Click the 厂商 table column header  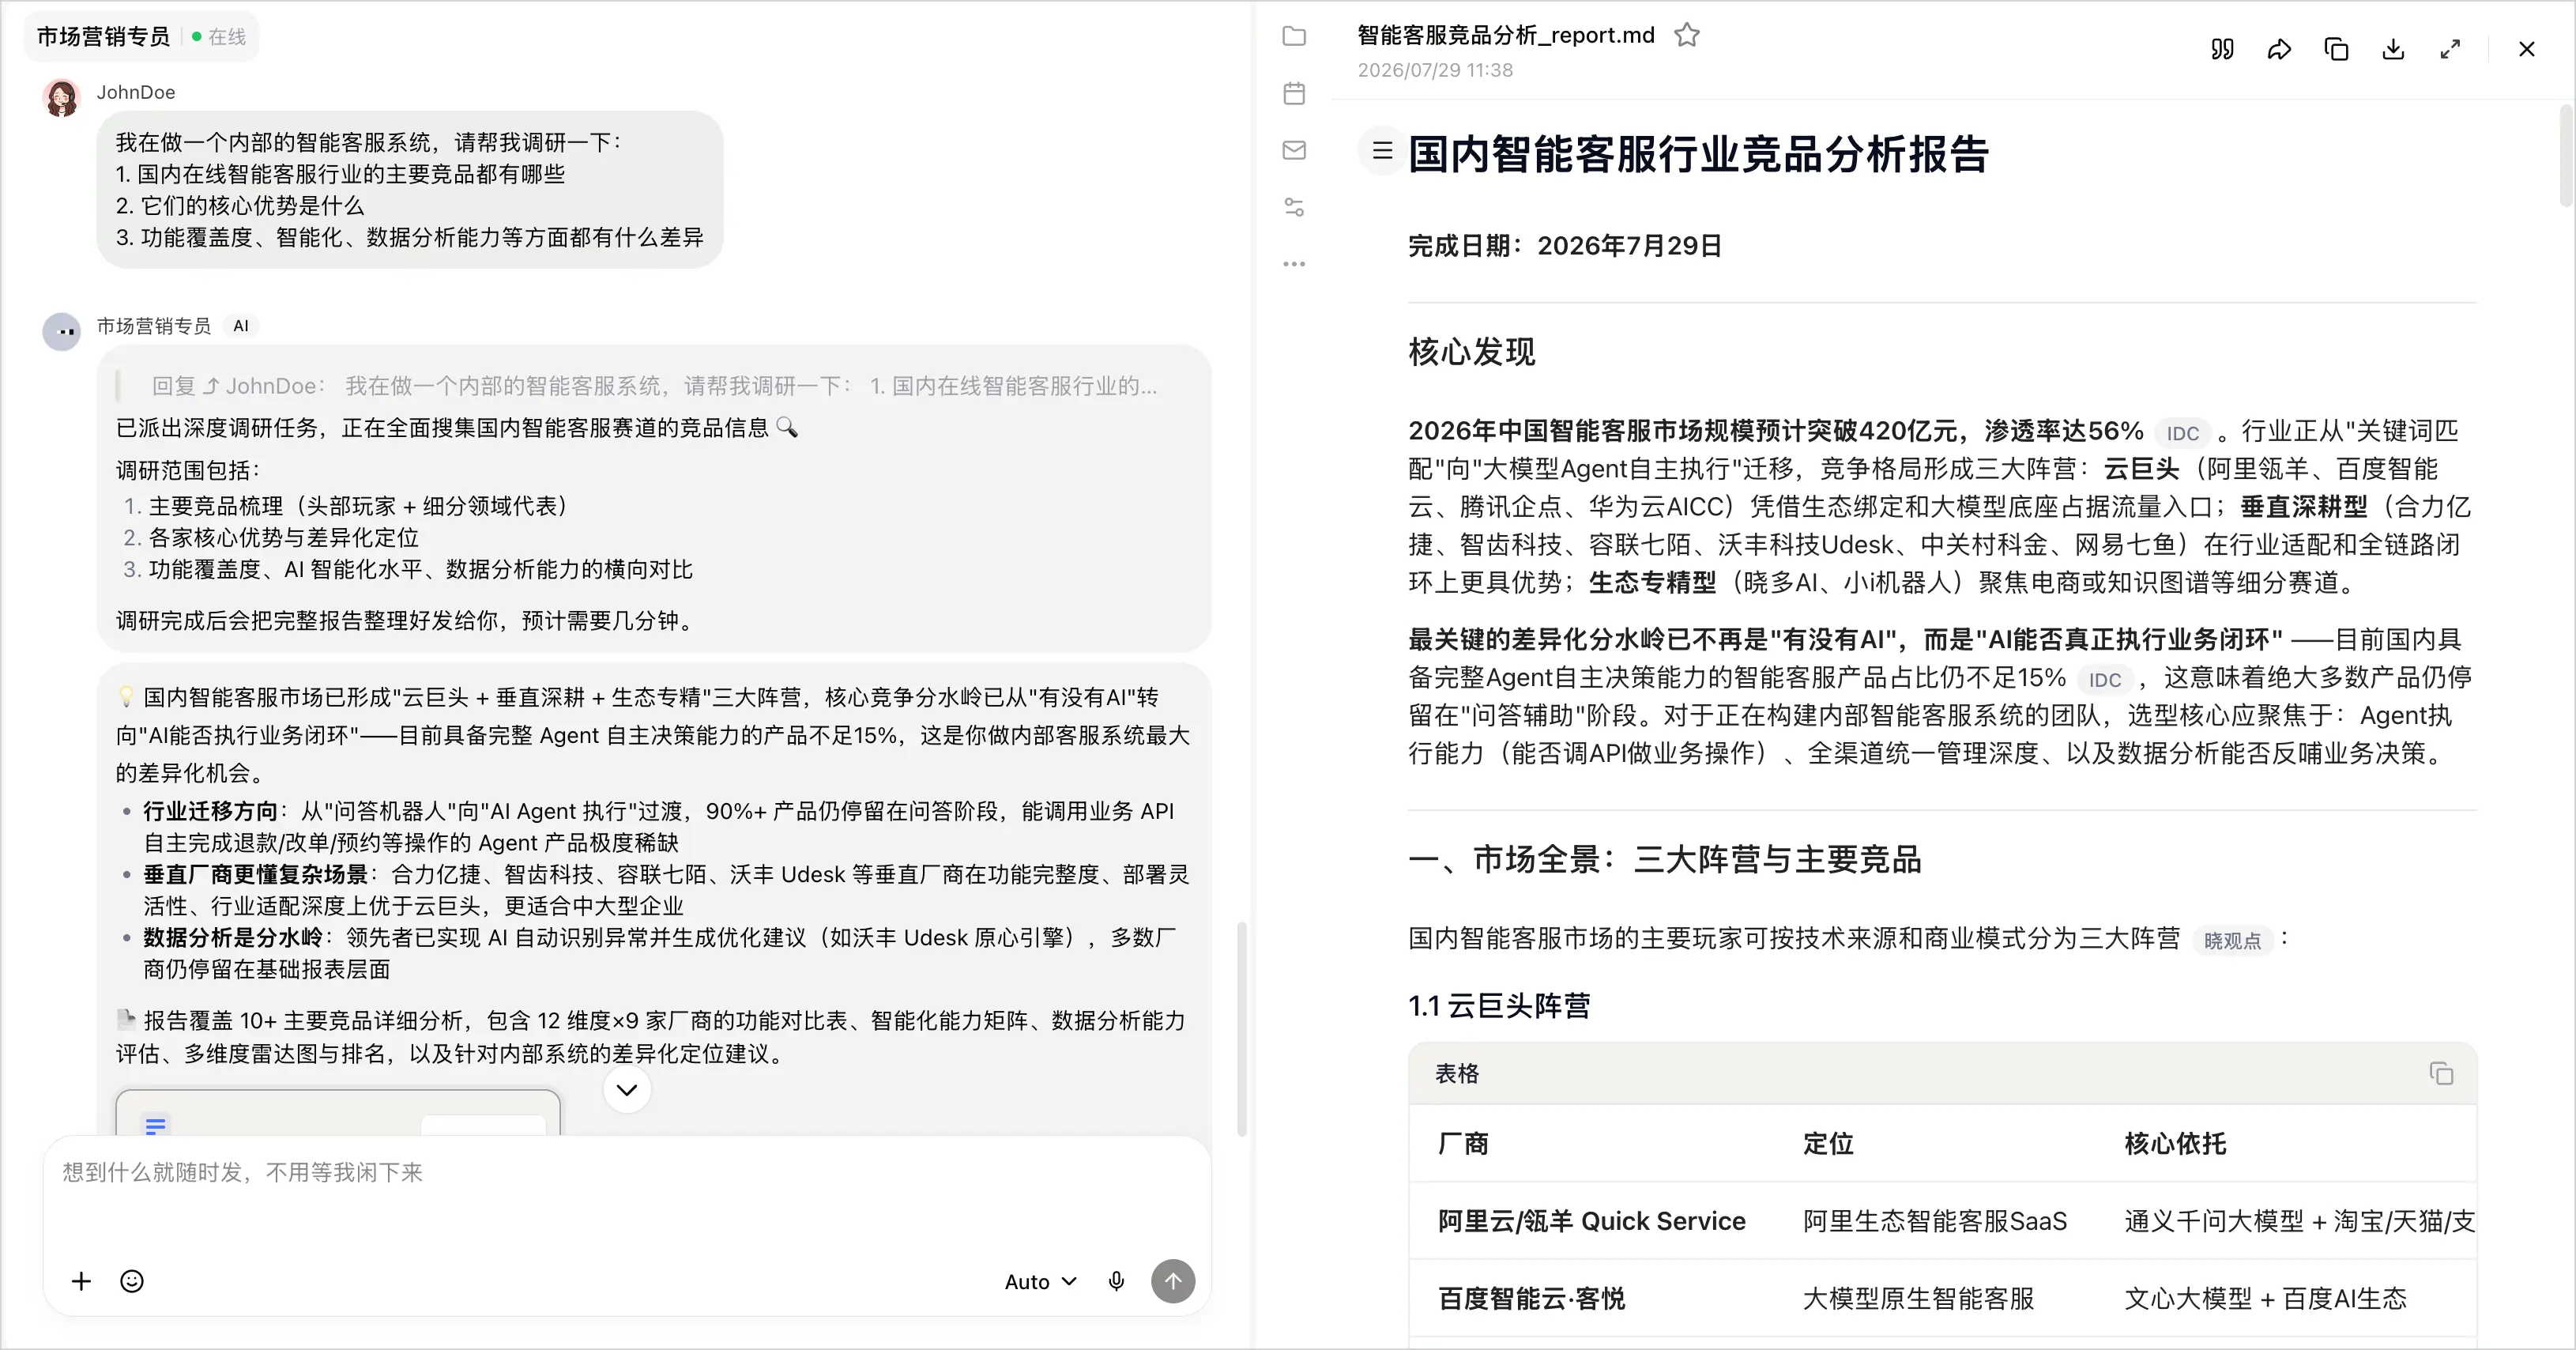coord(1463,1144)
